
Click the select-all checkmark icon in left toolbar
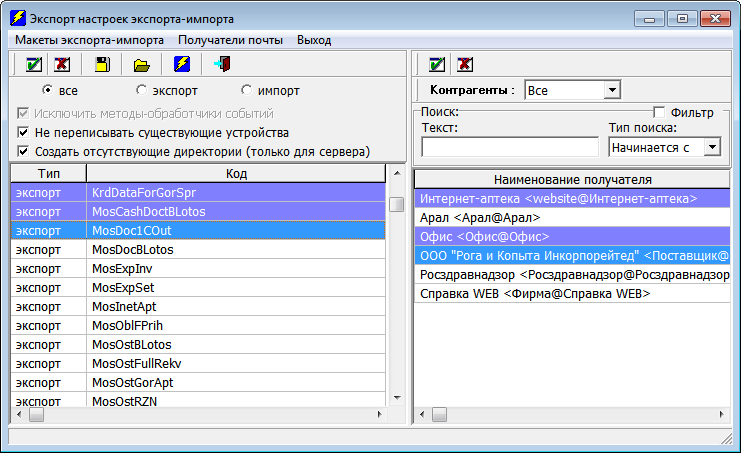pyautogui.click(x=34, y=65)
